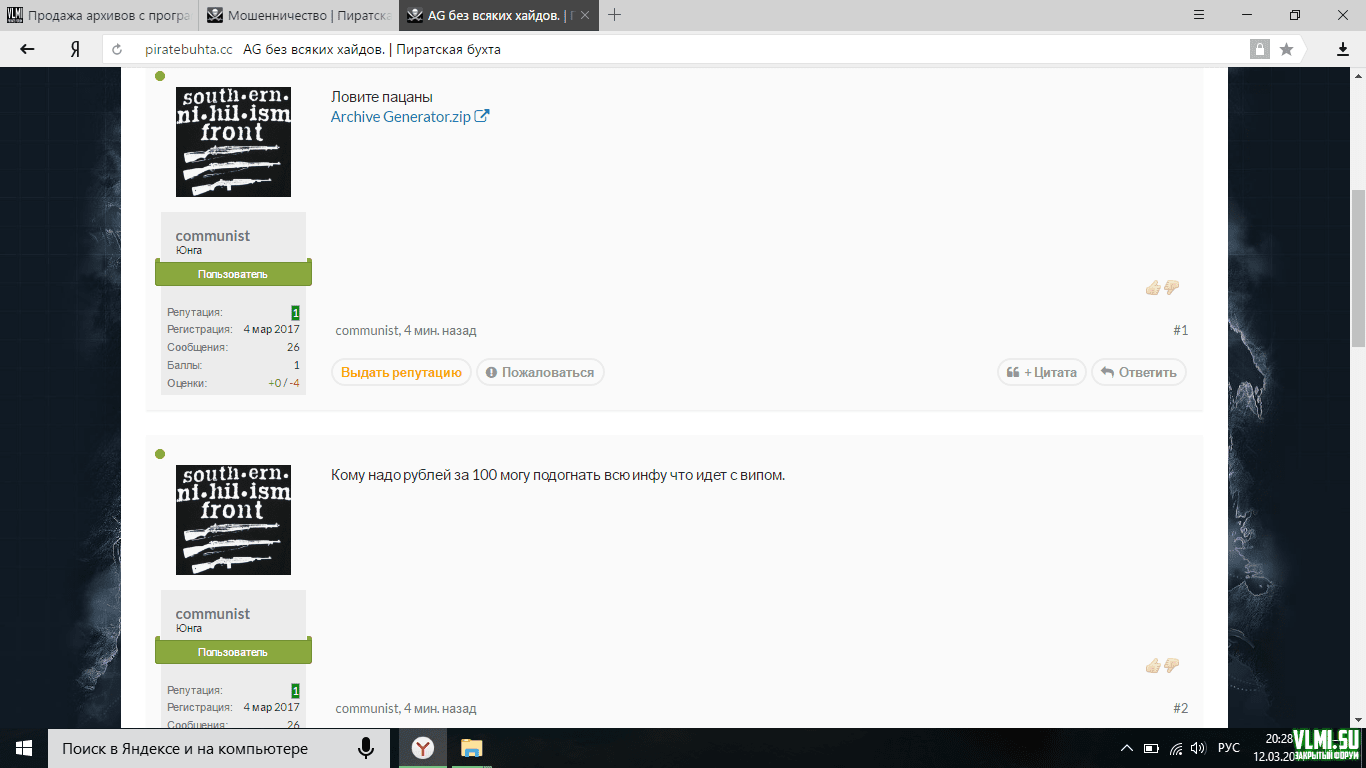Click the first post's avatar image
Viewport: 1366px width, 768px height.
point(233,141)
